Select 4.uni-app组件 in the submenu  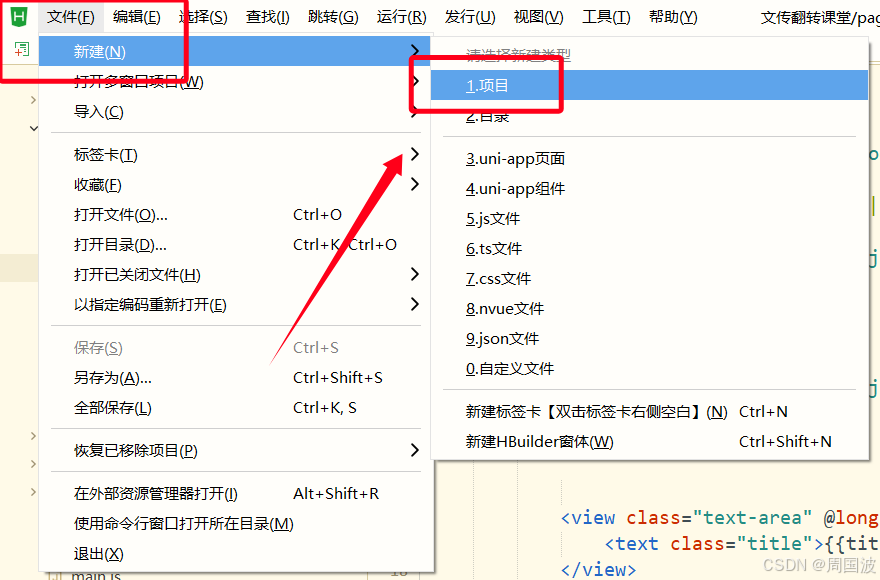pyautogui.click(x=649, y=189)
